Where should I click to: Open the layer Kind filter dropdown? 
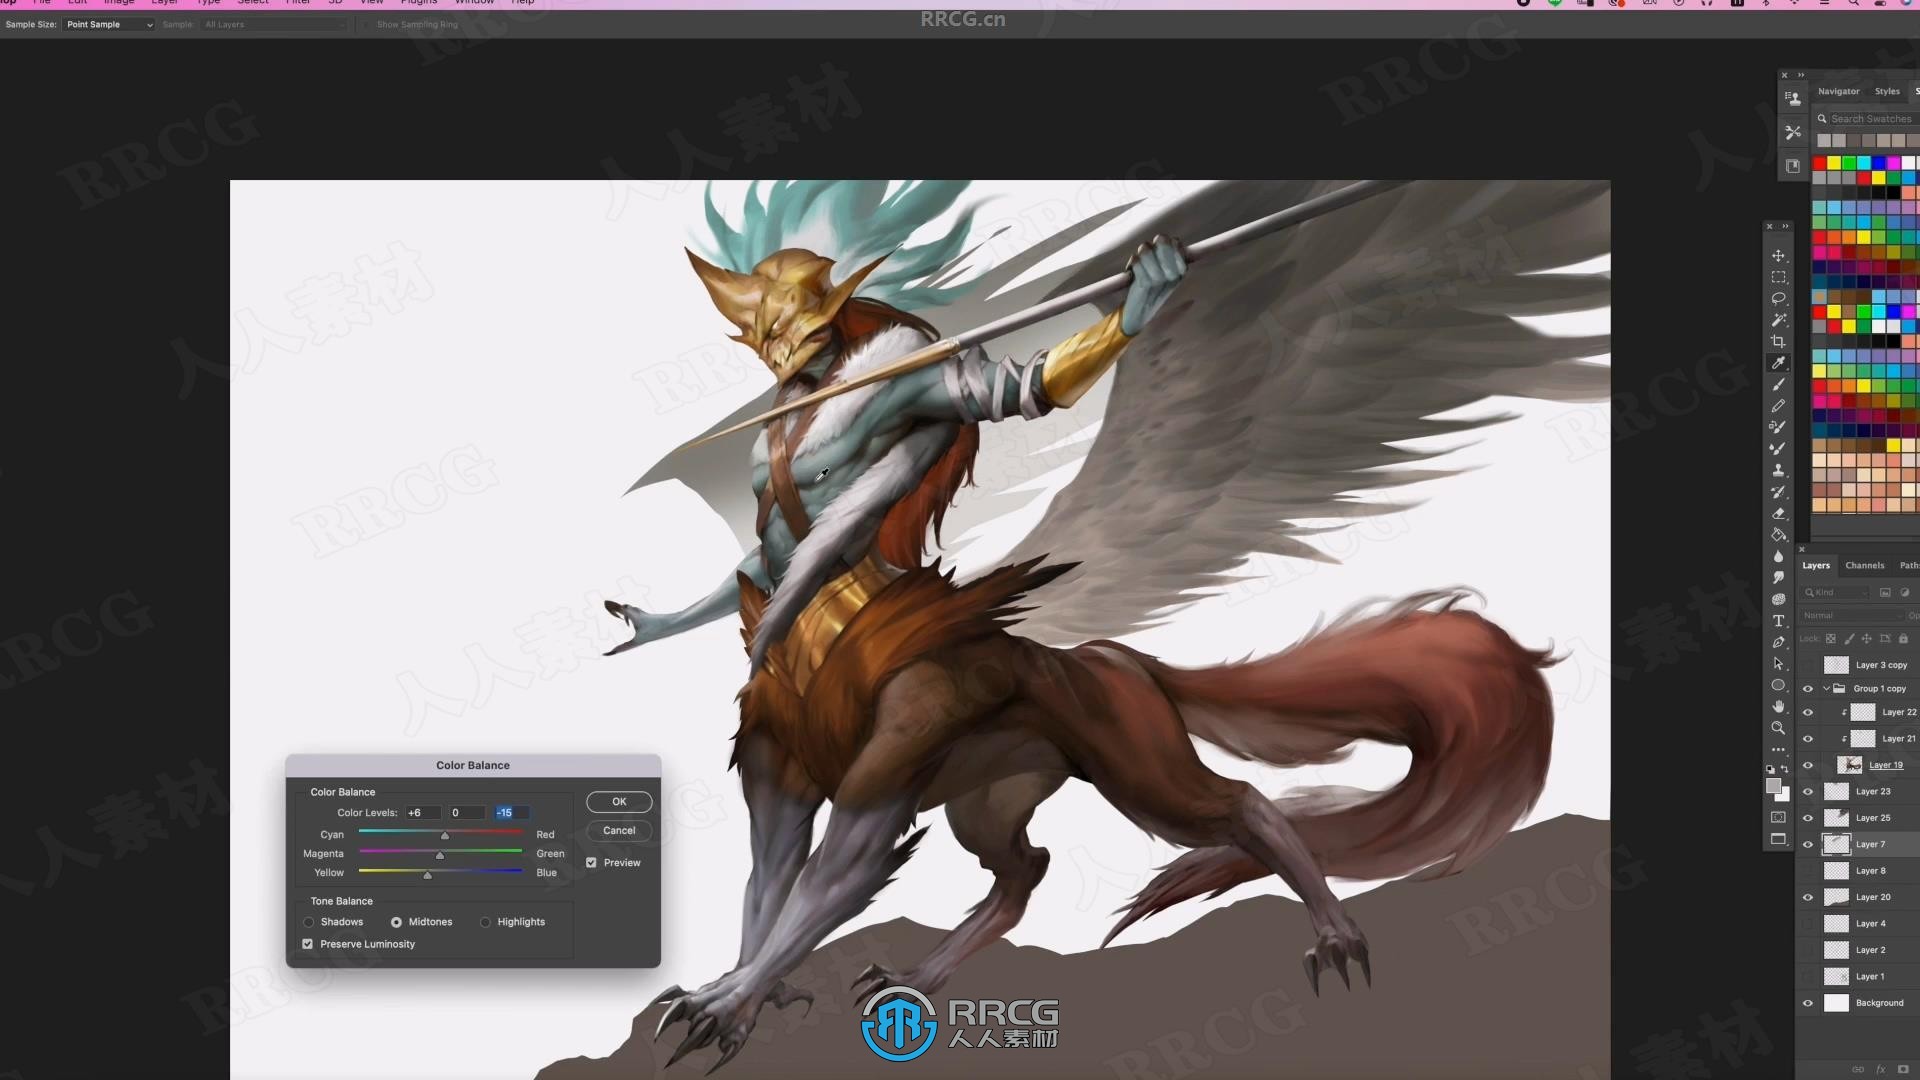pos(1836,592)
